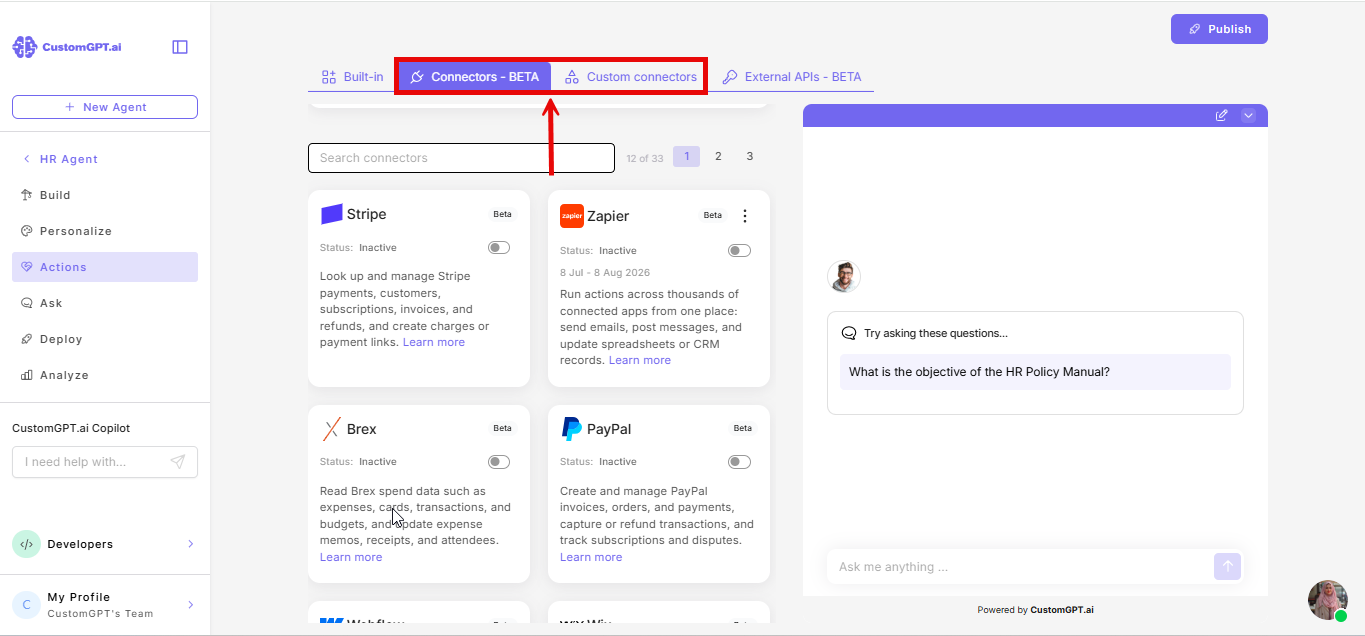Click the Stripe logo icon

[x=332, y=214]
